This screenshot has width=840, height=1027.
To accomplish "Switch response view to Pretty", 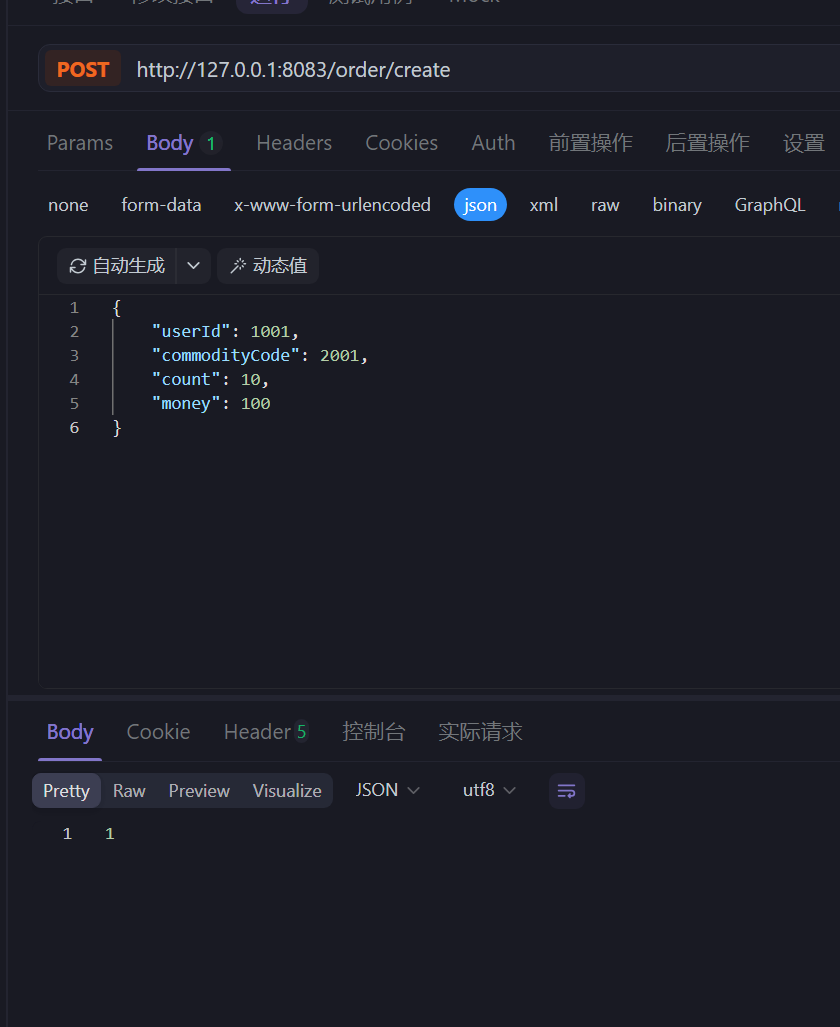I will pos(66,791).
